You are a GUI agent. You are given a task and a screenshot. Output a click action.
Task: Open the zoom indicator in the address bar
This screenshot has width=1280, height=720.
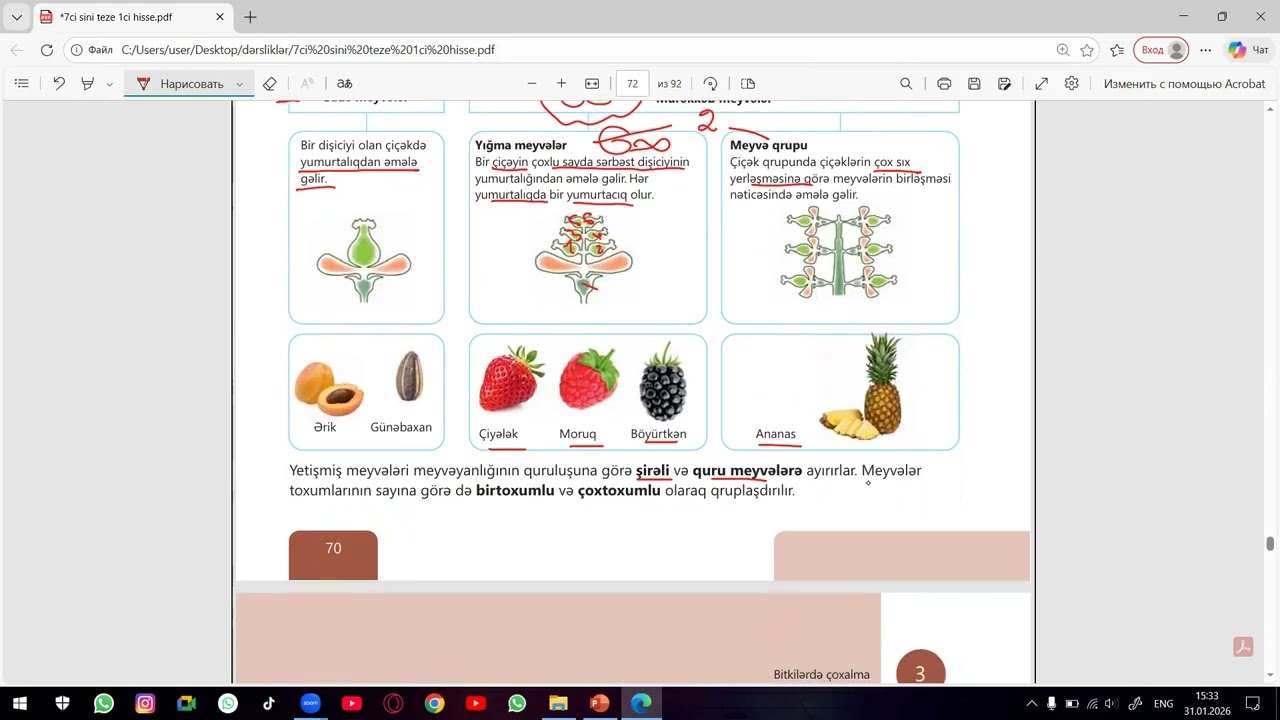(x=1063, y=50)
